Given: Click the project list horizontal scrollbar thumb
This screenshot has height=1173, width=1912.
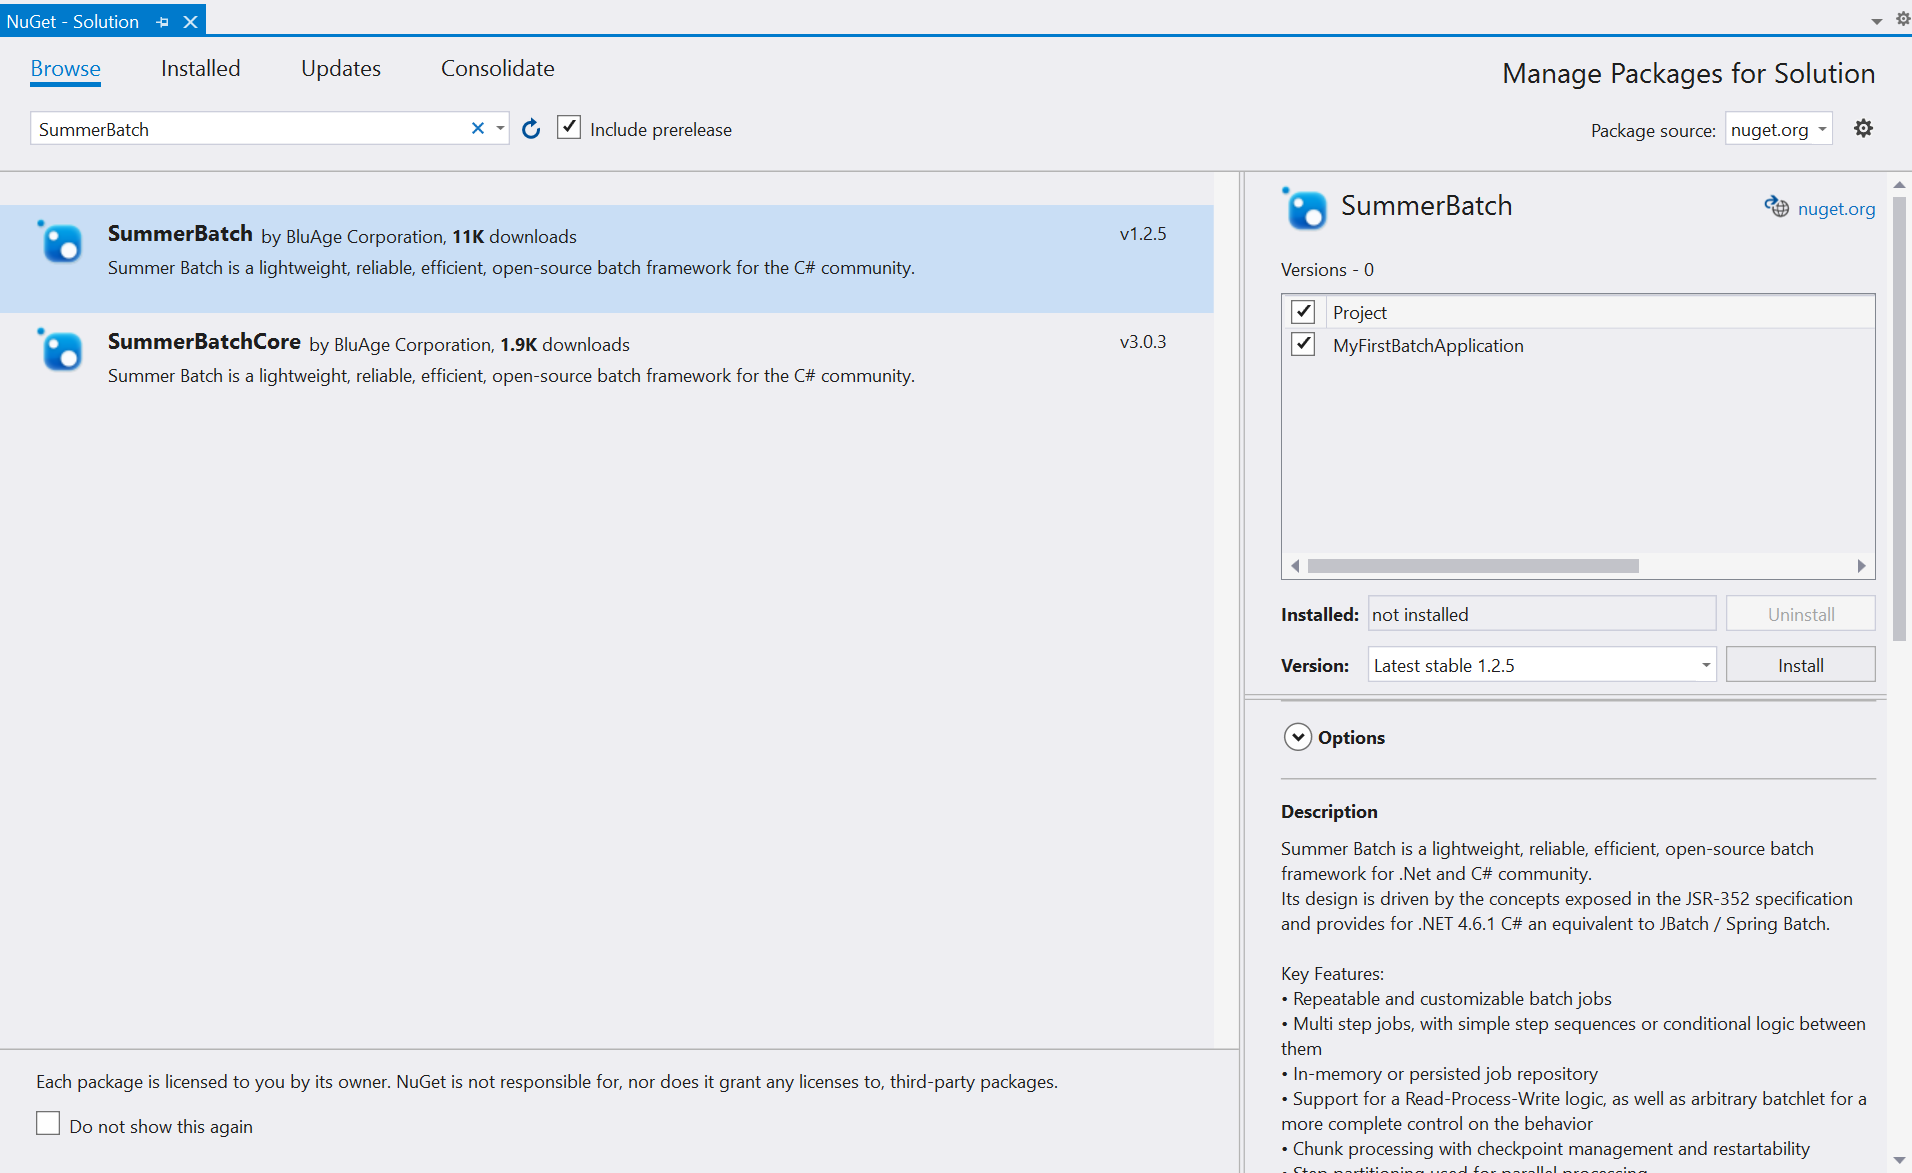Looking at the screenshot, I should pyautogui.click(x=1472, y=566).
